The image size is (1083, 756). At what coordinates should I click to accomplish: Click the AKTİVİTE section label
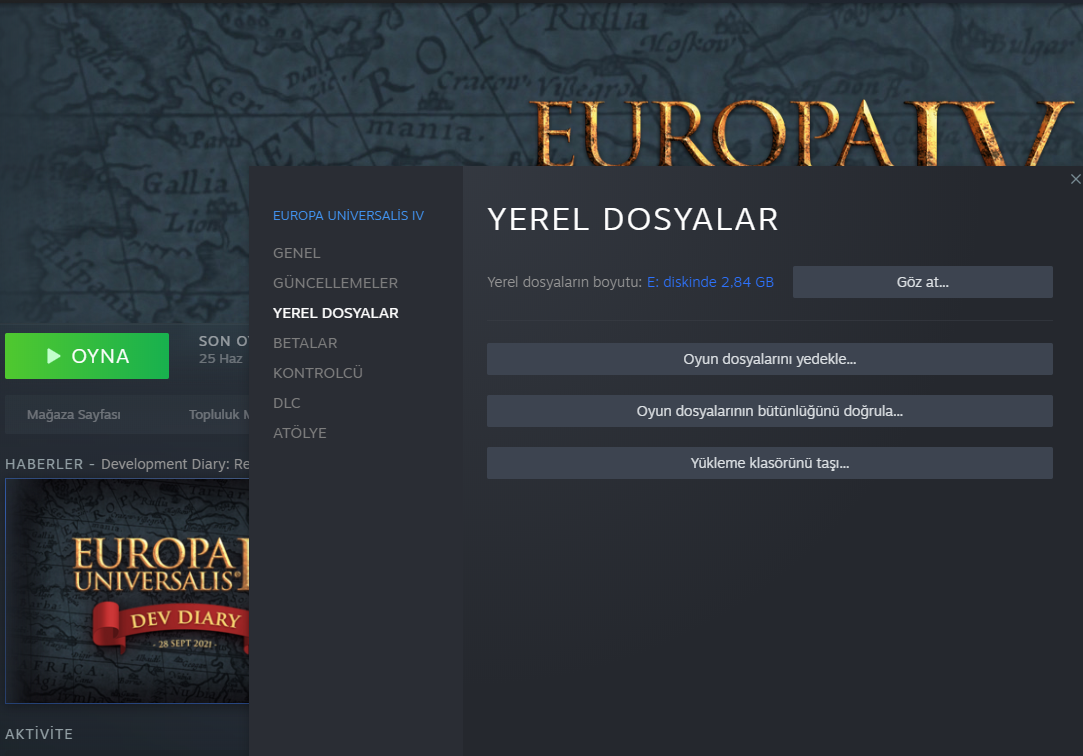(39, 734)
